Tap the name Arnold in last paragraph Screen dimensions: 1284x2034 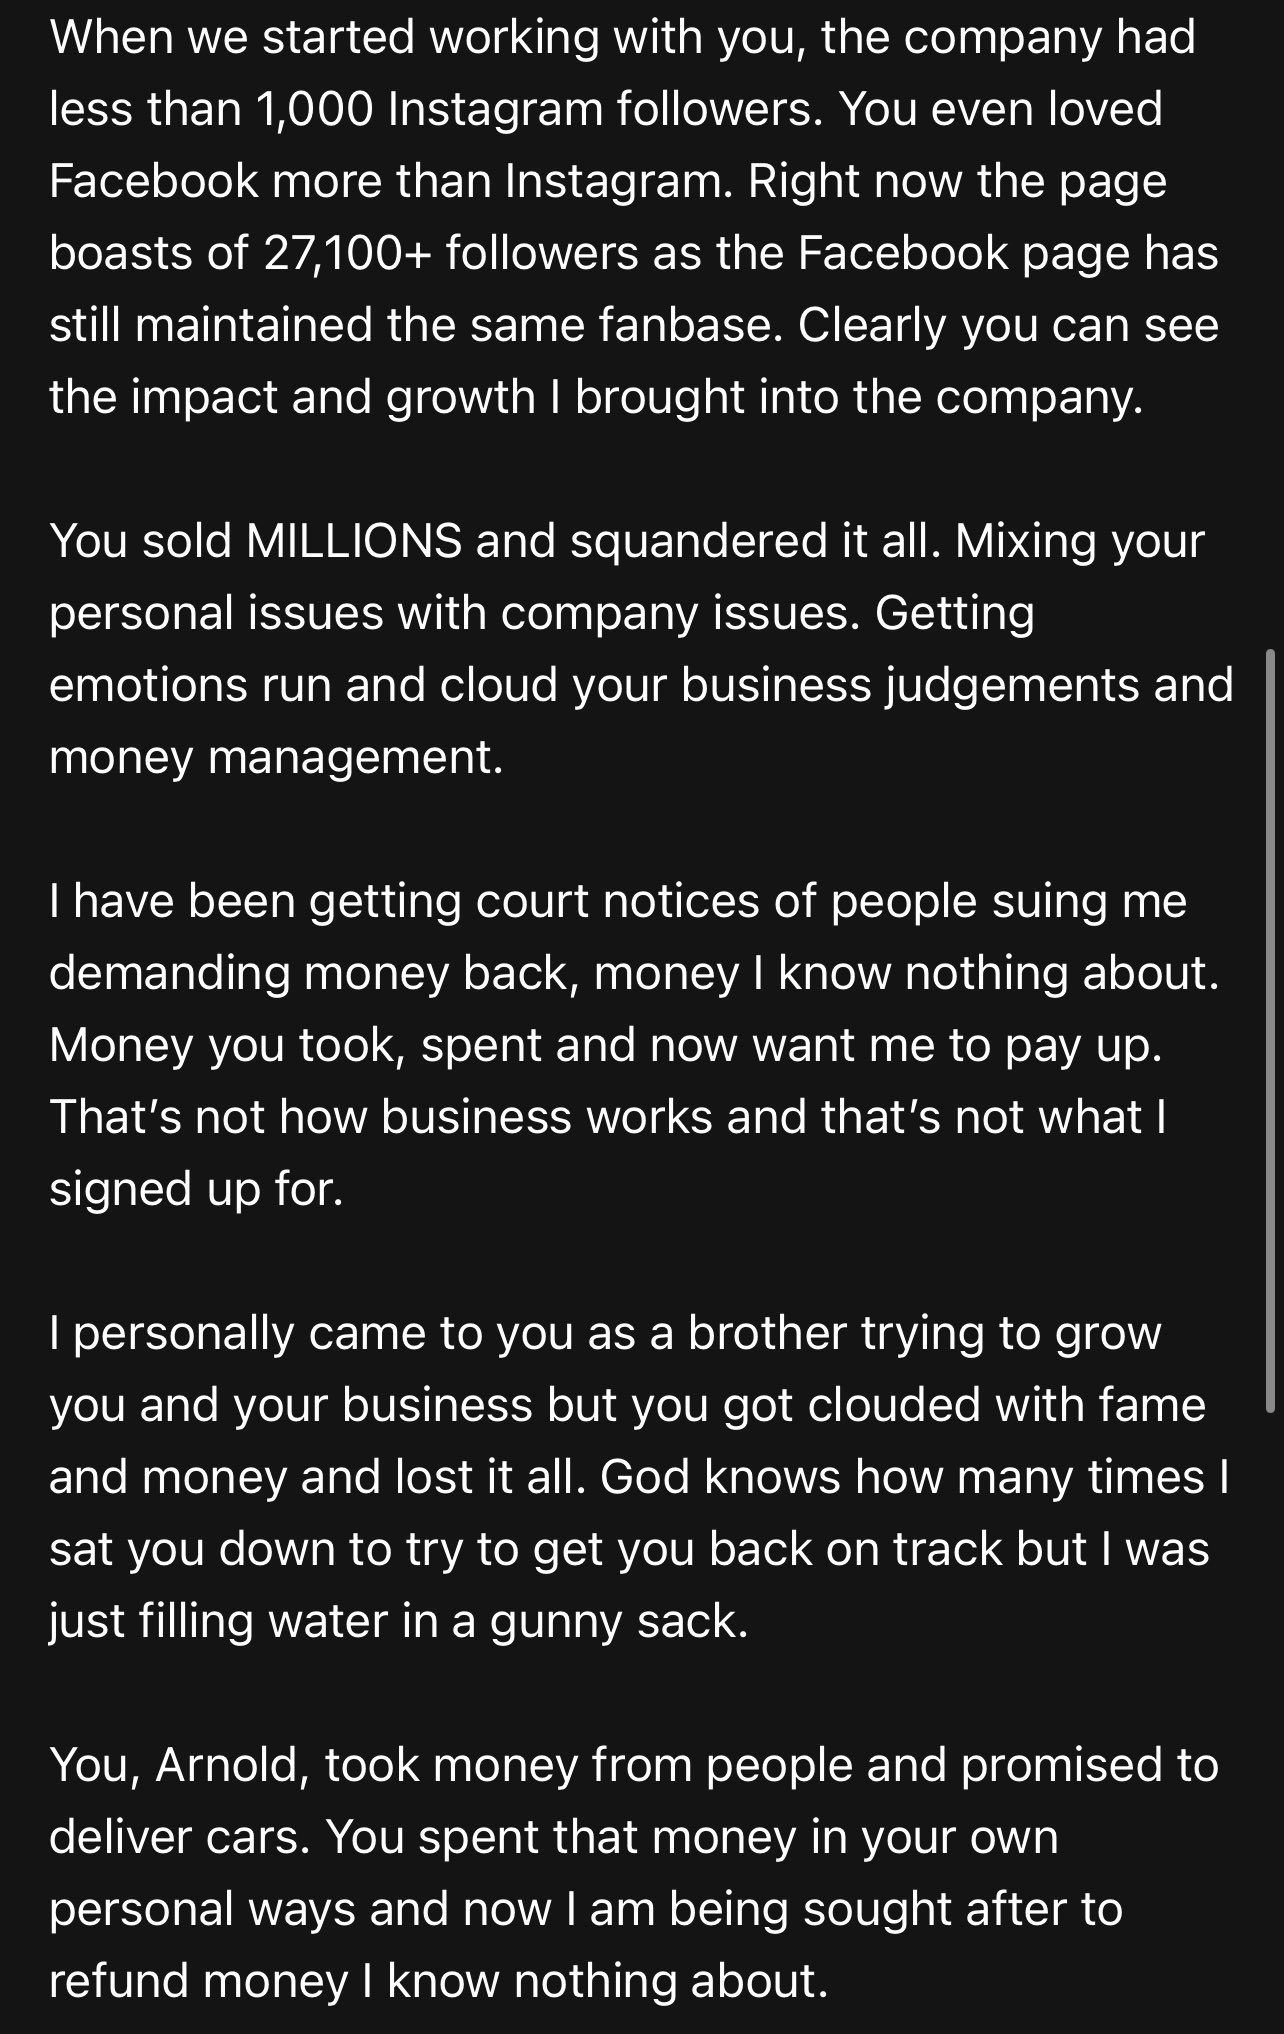click(x=228, y=1765)
